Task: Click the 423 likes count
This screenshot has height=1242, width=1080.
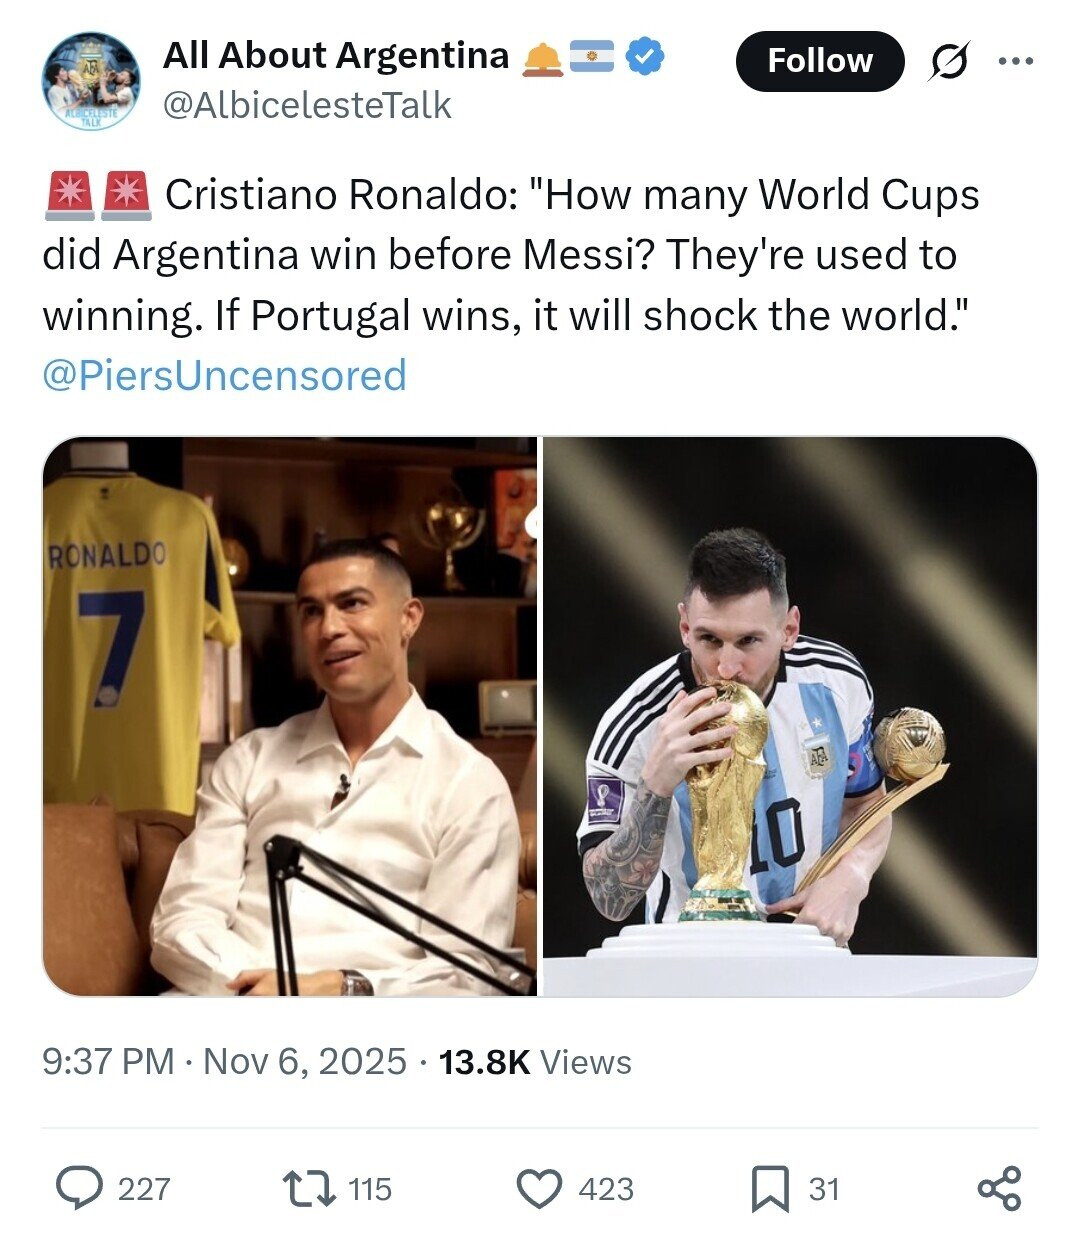Action: click(606, 1189)
